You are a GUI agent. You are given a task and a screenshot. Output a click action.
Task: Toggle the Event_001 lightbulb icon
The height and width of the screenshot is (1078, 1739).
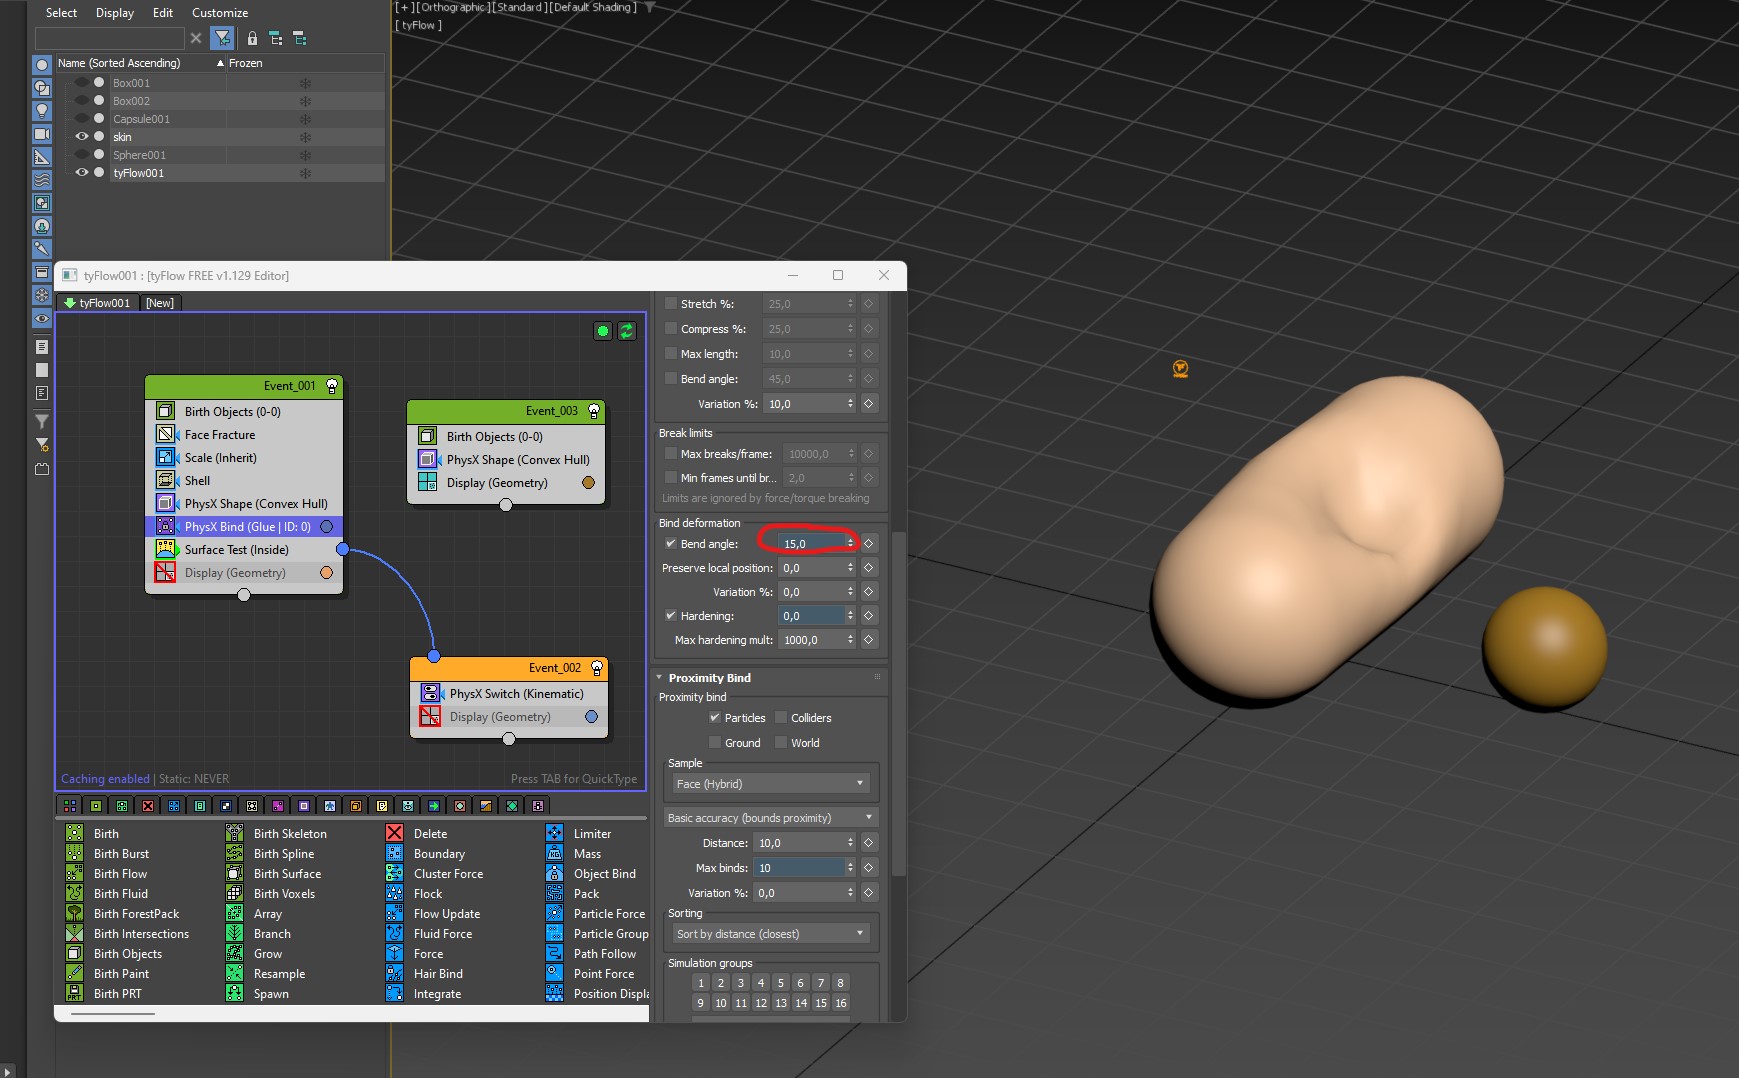(333, 386)
